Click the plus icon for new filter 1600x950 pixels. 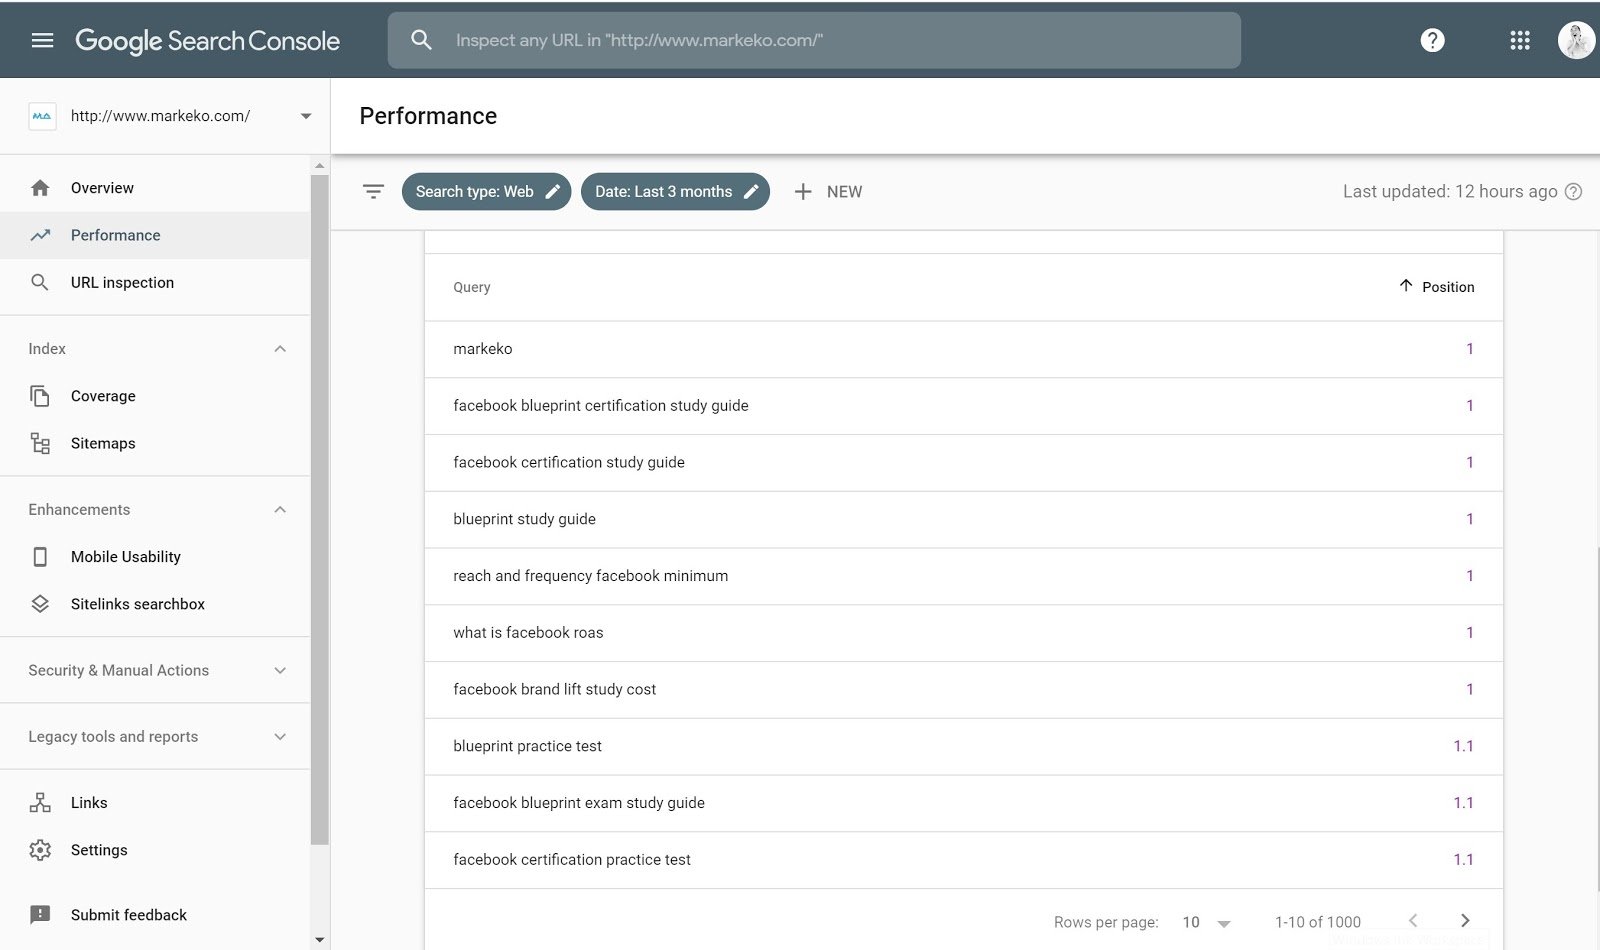803,192
